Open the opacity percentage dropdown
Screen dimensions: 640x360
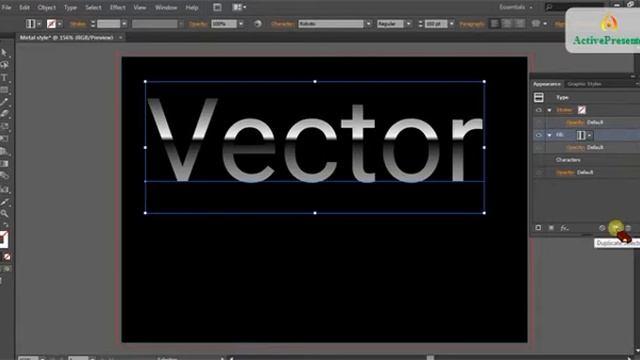(x=241, y=24)
